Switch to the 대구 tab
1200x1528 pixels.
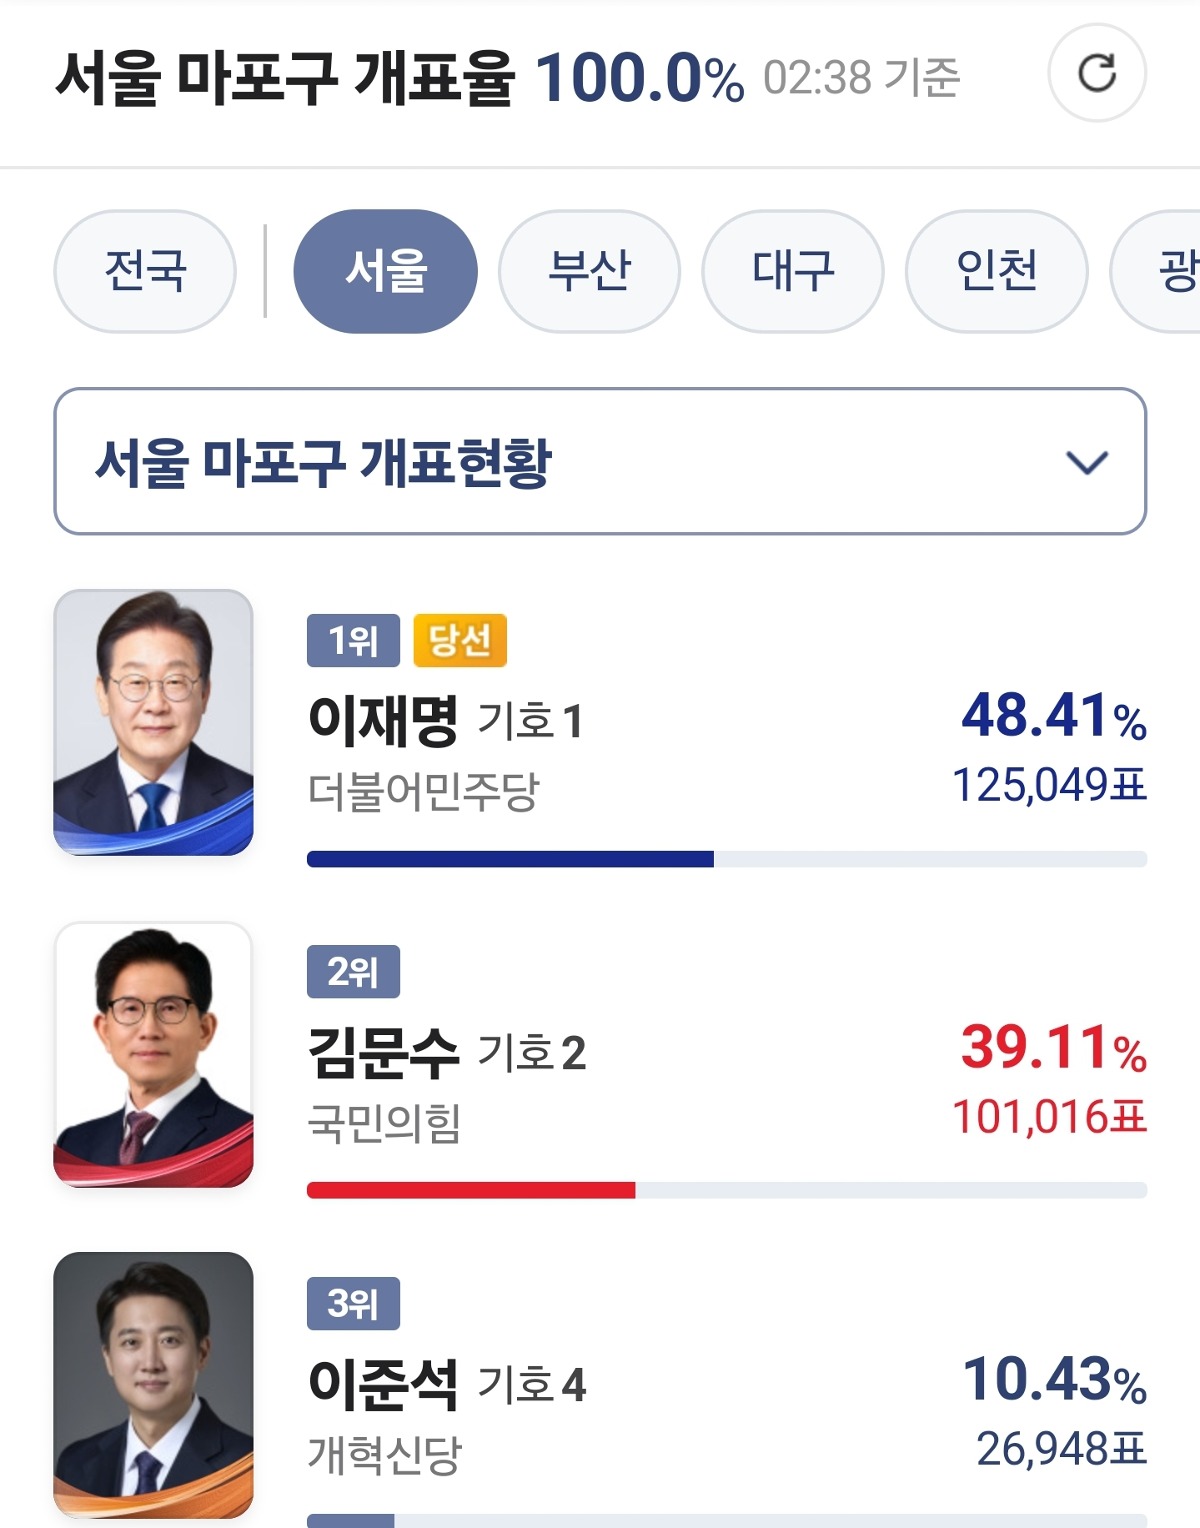(792, 270)
